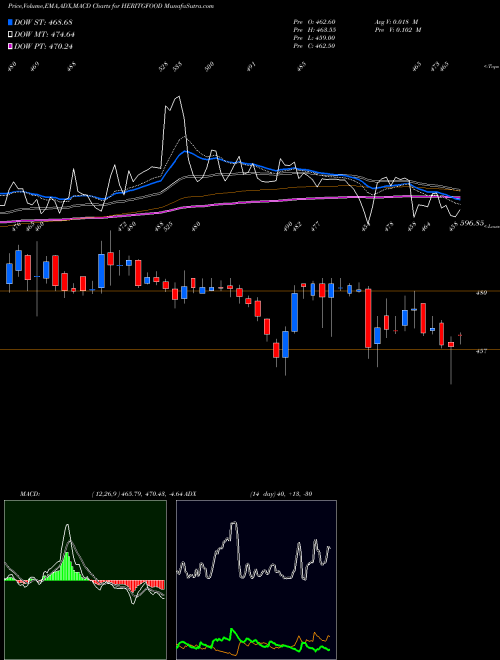The width and height of the screenshot is (500, 660).
Task: Click the 'Pre C: 462.50' close value
Action: coord(314,46)
